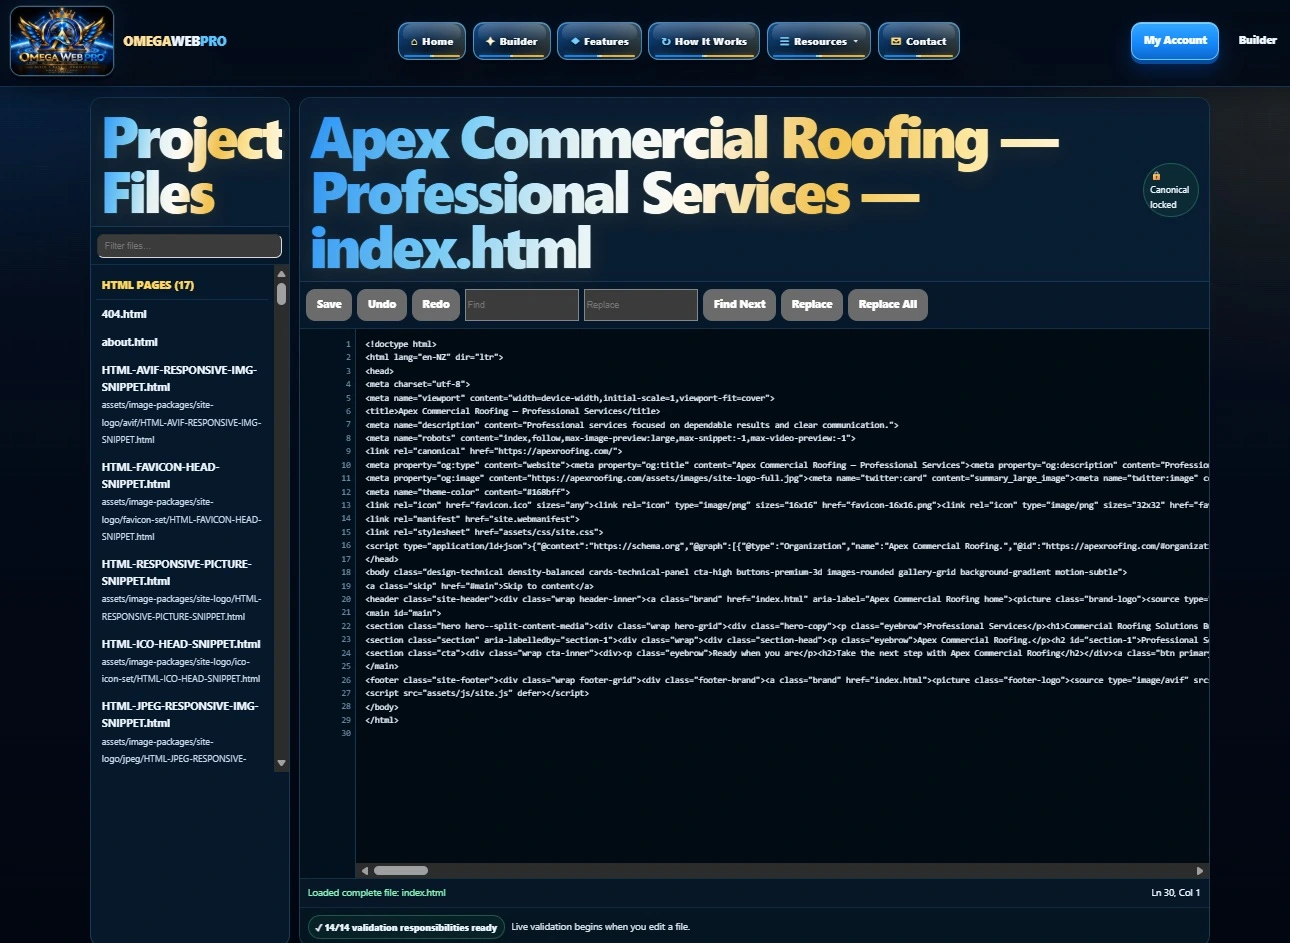Viewport: 1290px width, 943px height.
Task: Click the My Account button
Action: point(1175,41)
